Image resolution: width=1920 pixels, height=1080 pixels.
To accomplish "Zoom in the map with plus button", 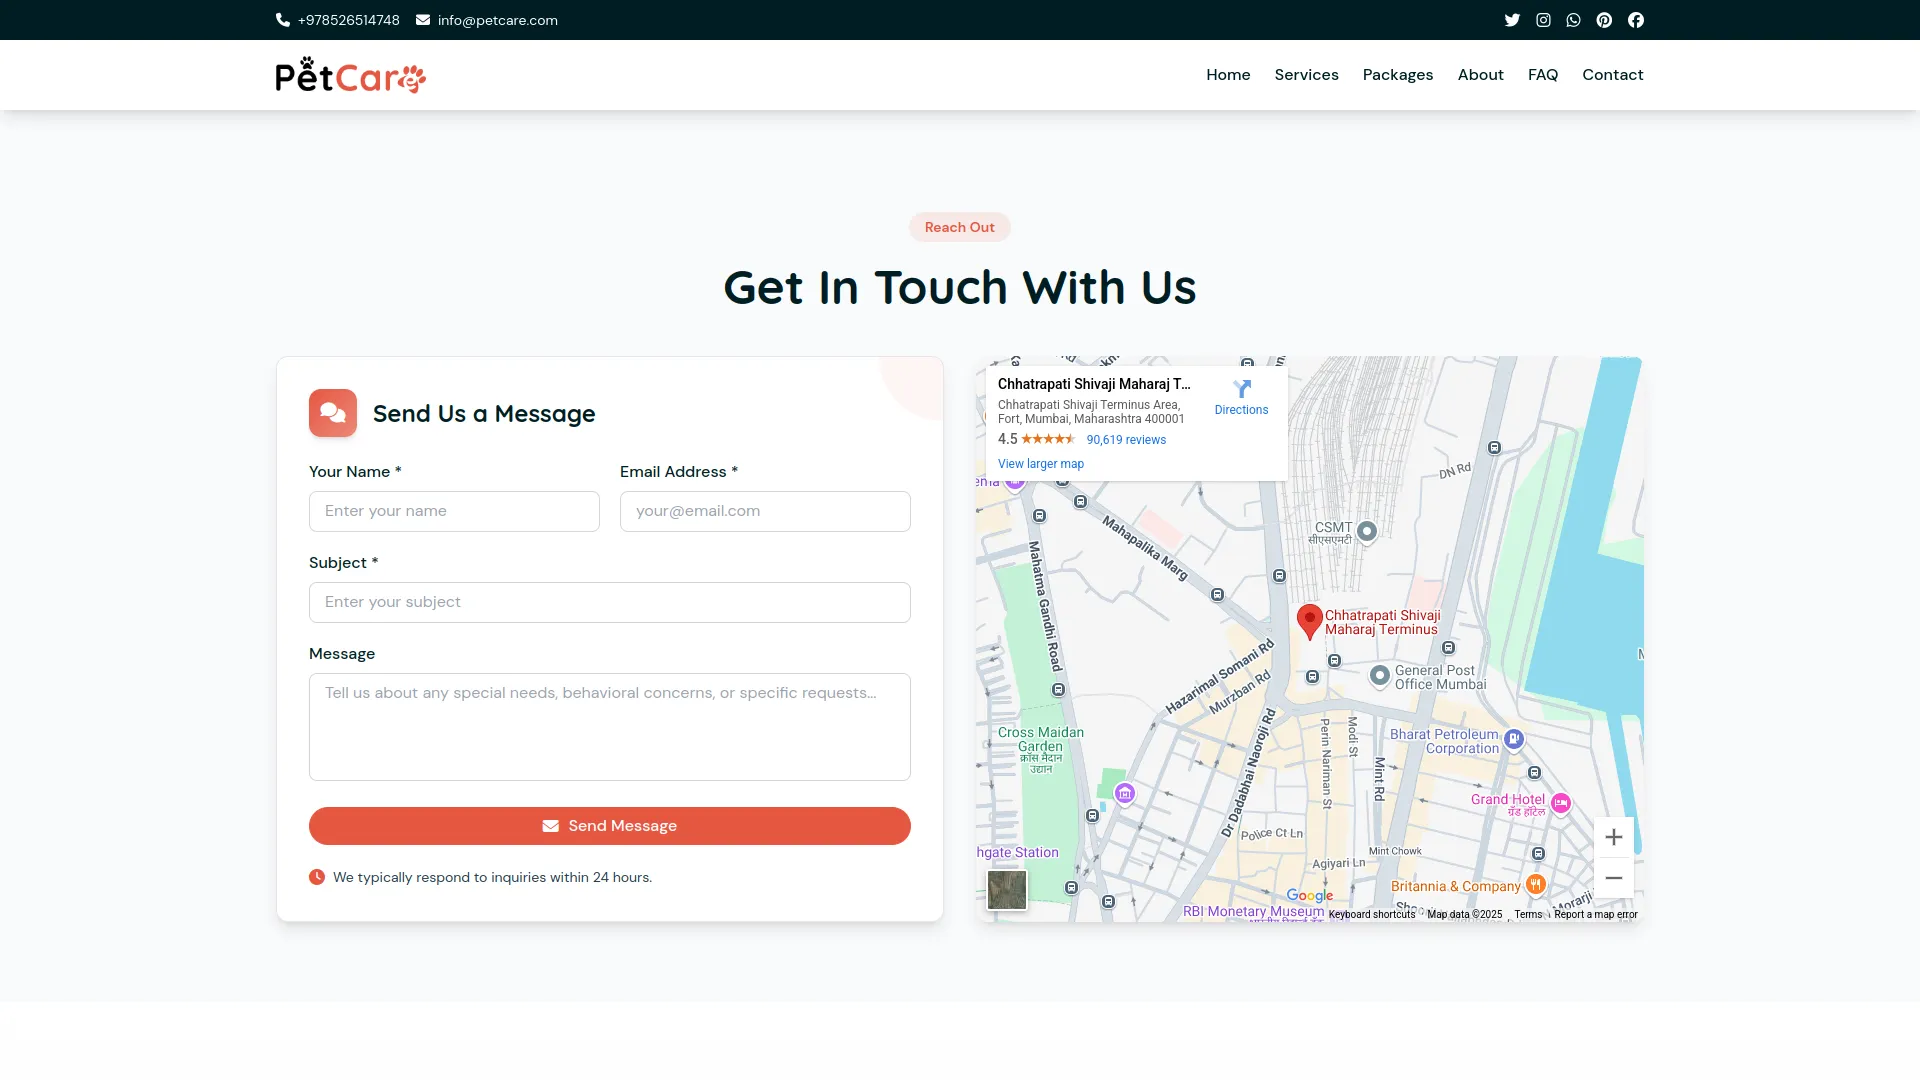I will [x=1613, y=837].
